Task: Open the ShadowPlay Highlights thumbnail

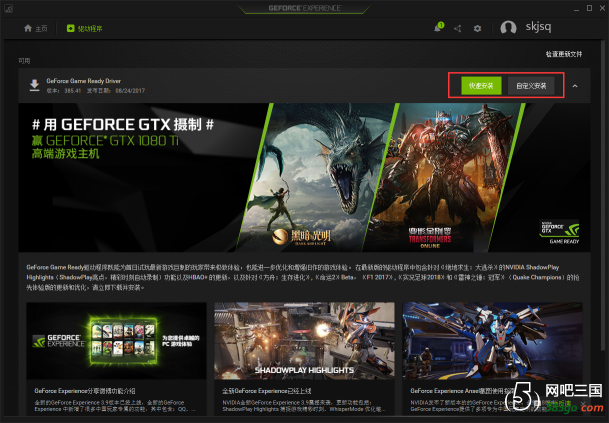Action: click(x=304, y=341)
